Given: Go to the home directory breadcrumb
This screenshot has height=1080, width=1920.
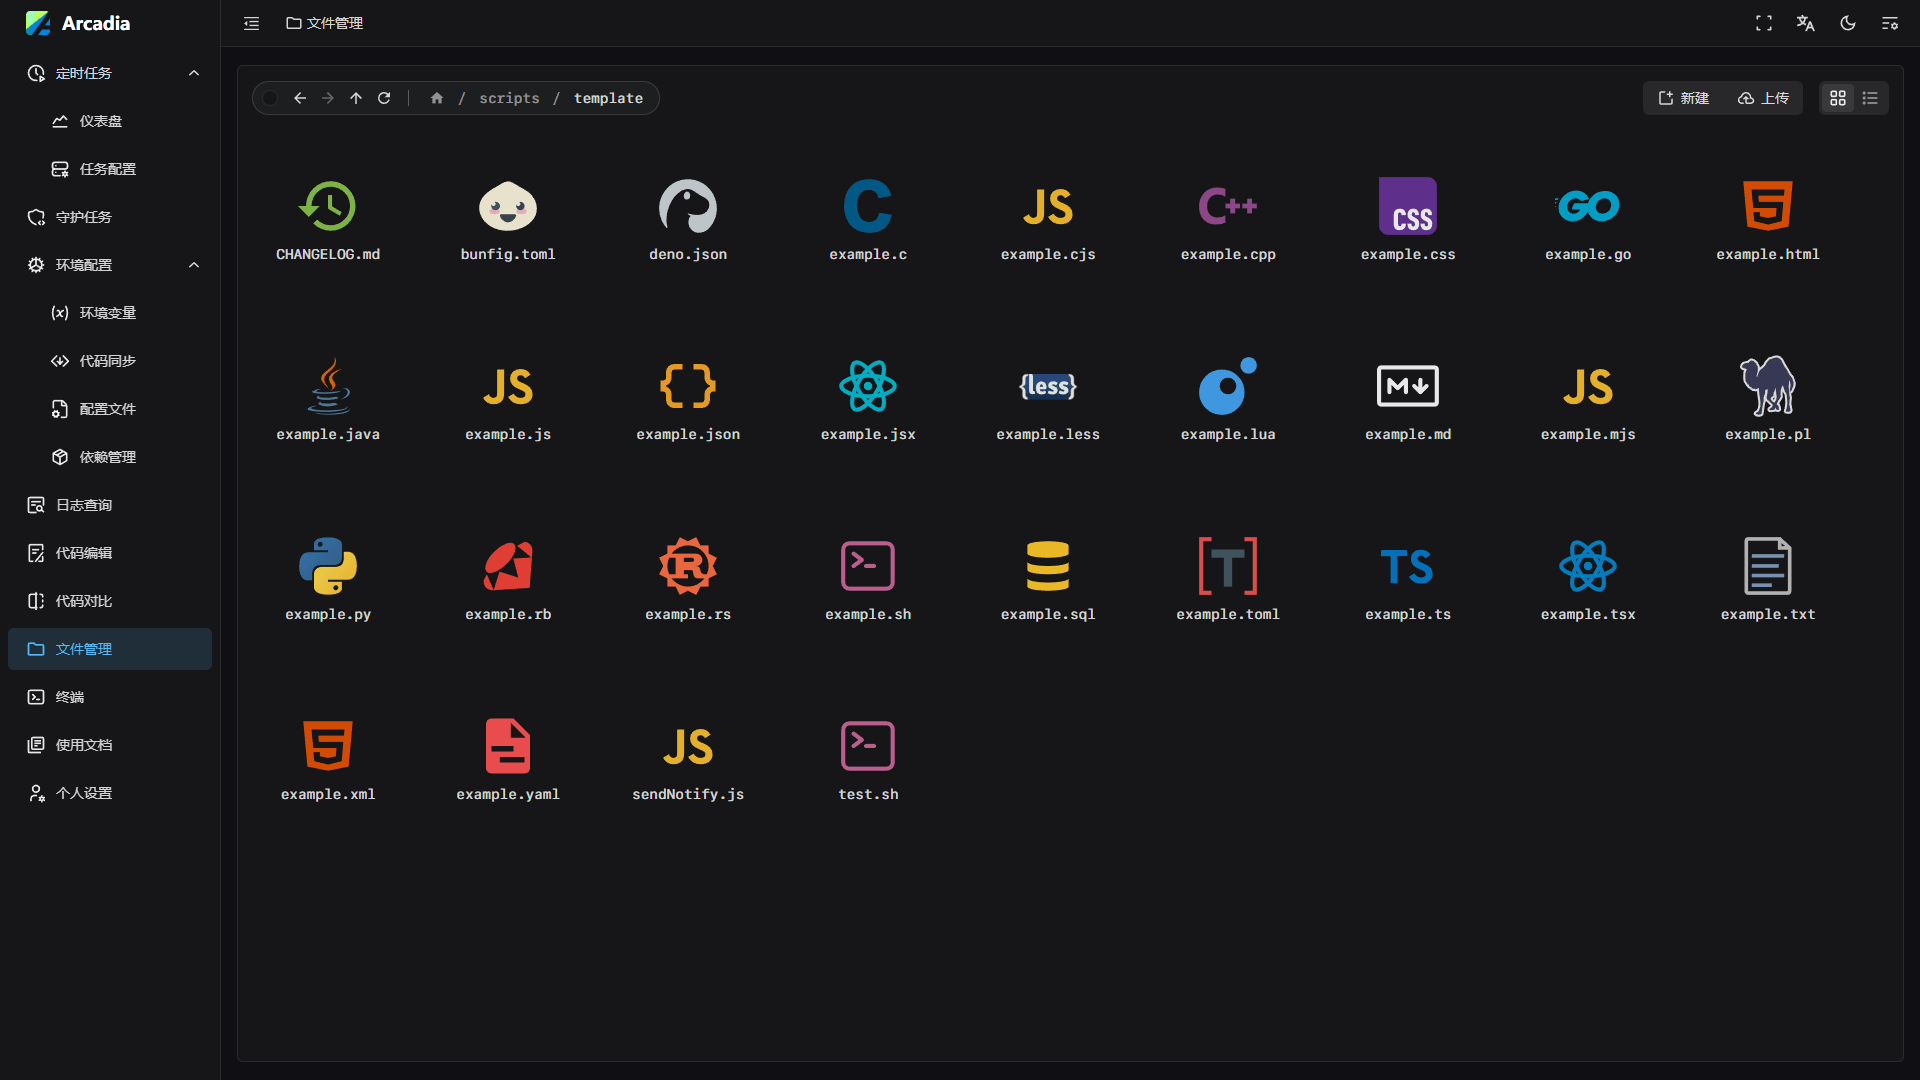Looking at the screenshot, I should click(x=437, y=98).
